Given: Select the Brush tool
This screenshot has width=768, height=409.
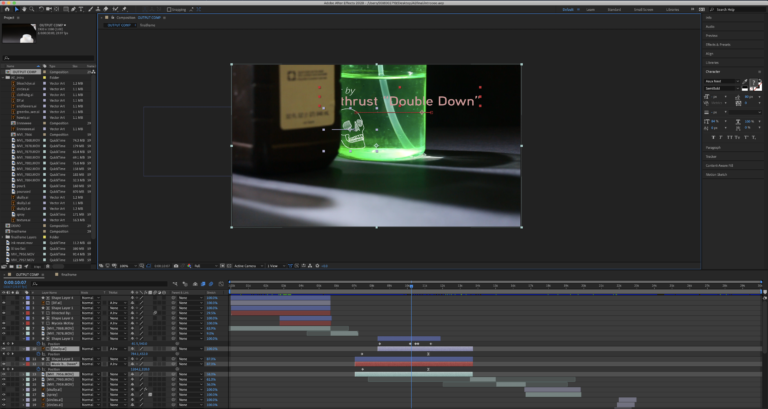Looking at the screenshot, I should tap(90, 9).
